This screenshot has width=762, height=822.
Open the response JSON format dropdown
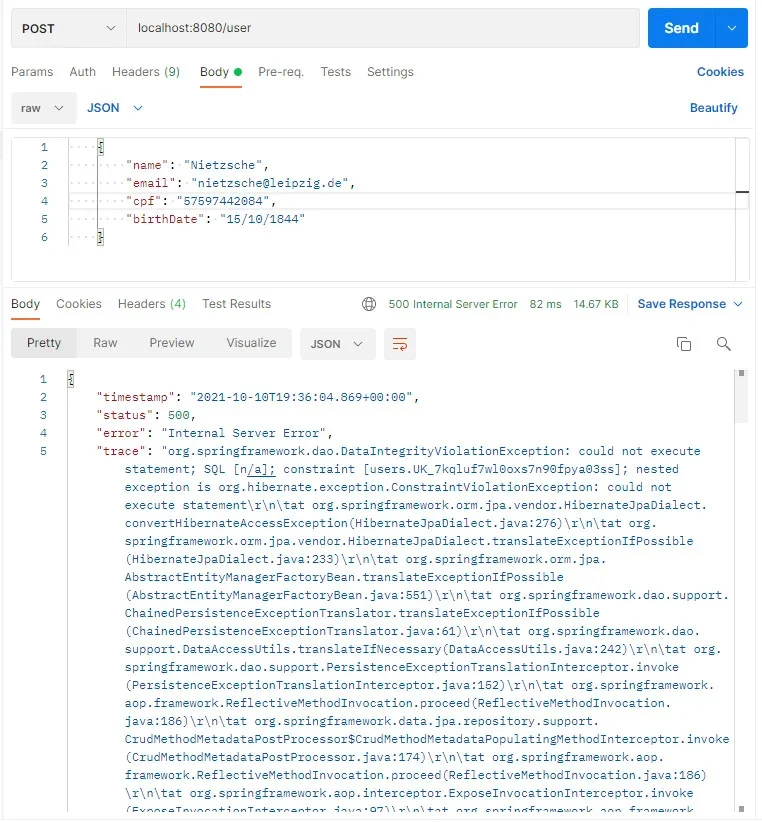[x=338, y=344]
